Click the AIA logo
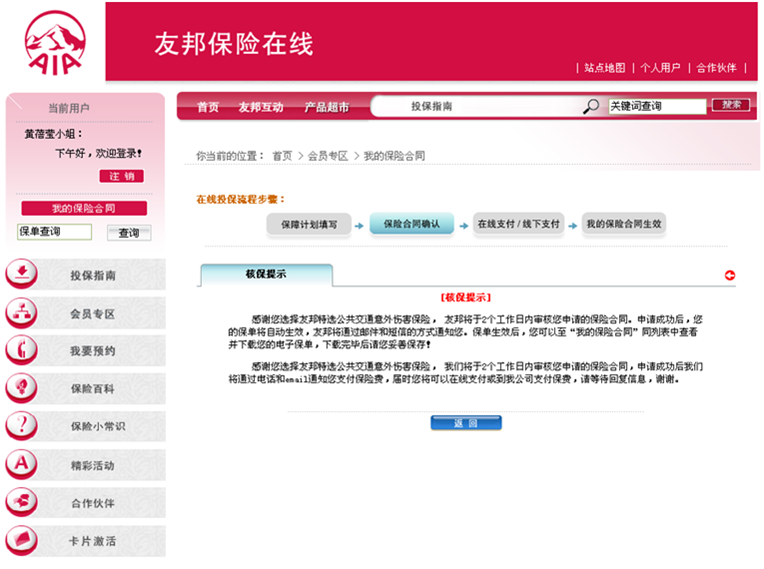This screenshot has height=569, width=764. 55,43
